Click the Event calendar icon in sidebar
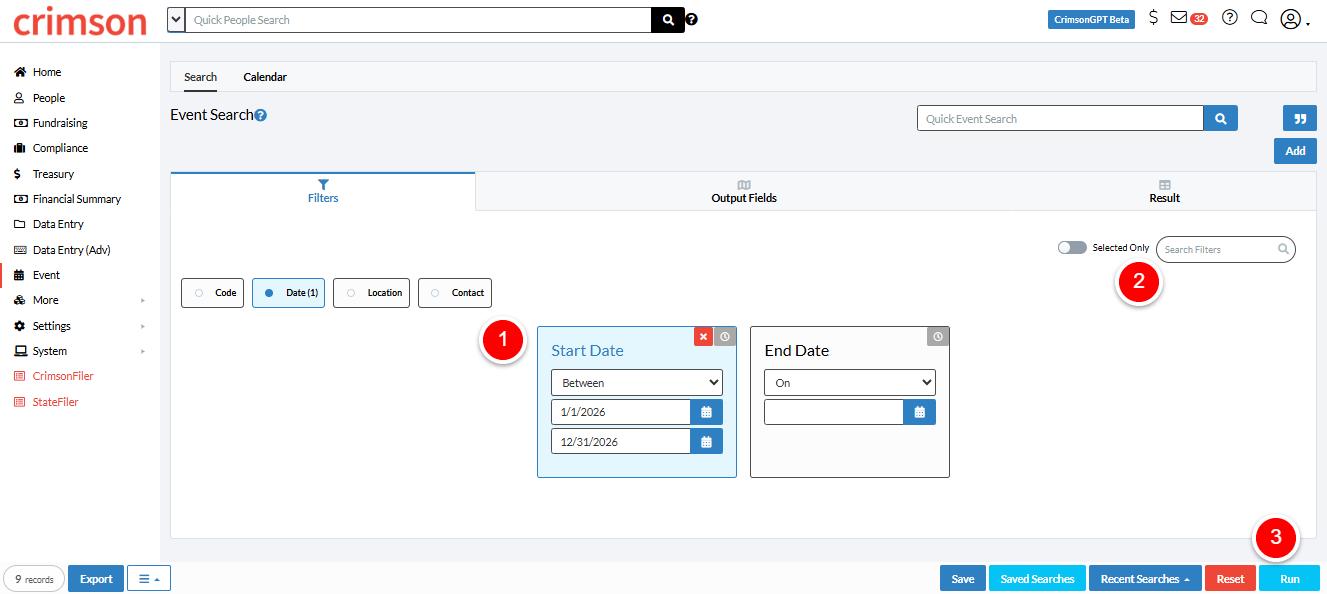1327x594 pixels. point(19,275)
